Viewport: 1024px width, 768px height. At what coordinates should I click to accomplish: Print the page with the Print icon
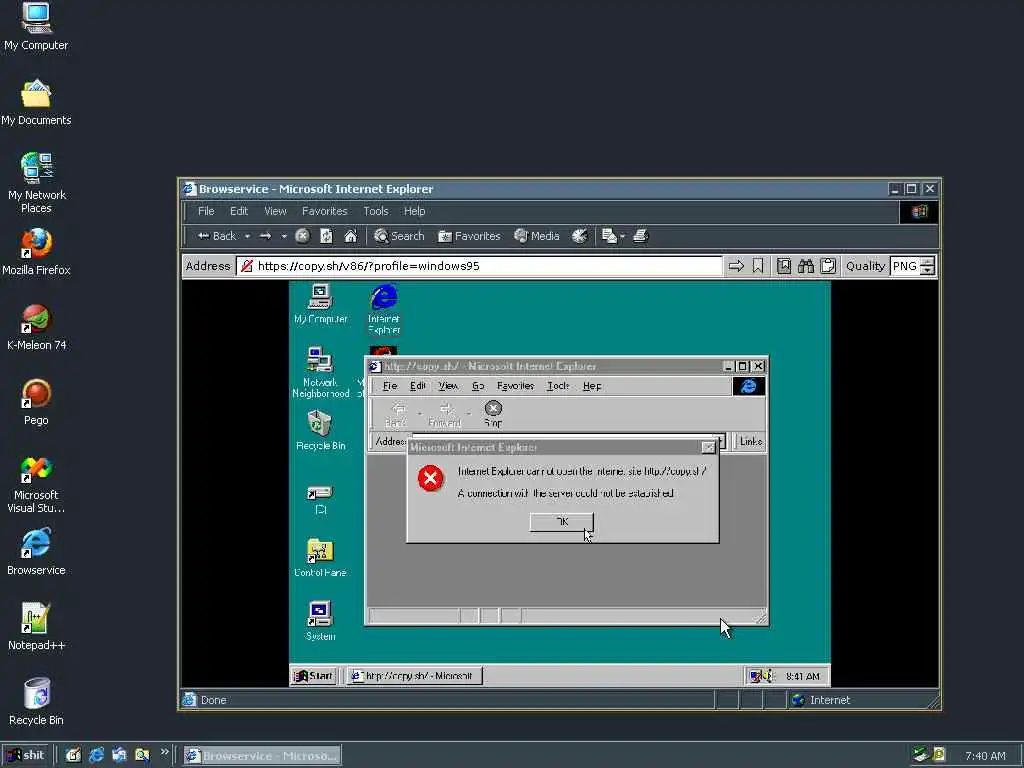coord(641,236)
